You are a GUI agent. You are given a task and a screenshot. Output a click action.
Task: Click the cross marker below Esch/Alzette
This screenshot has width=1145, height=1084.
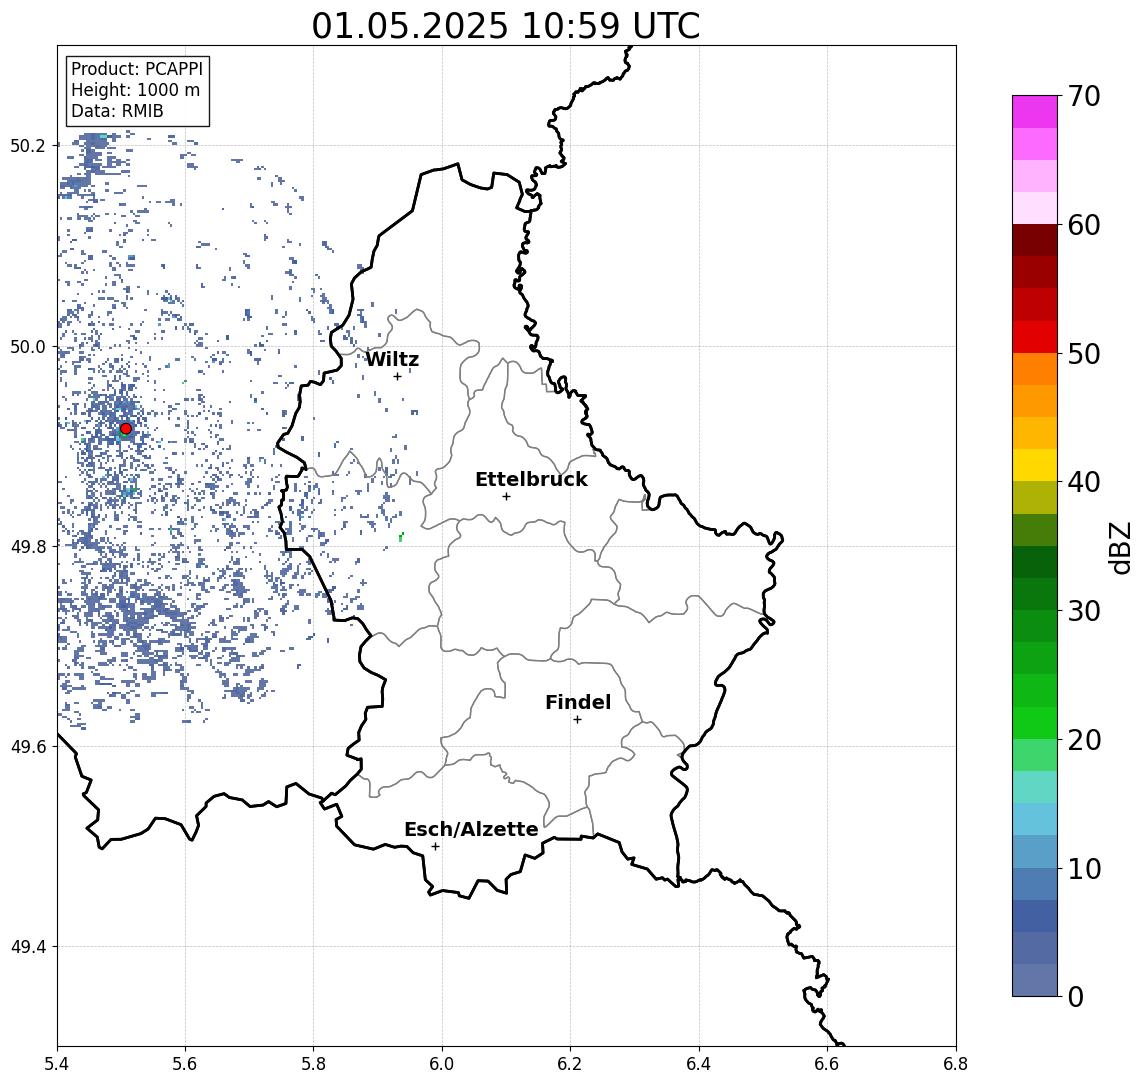tap(435, 847)
